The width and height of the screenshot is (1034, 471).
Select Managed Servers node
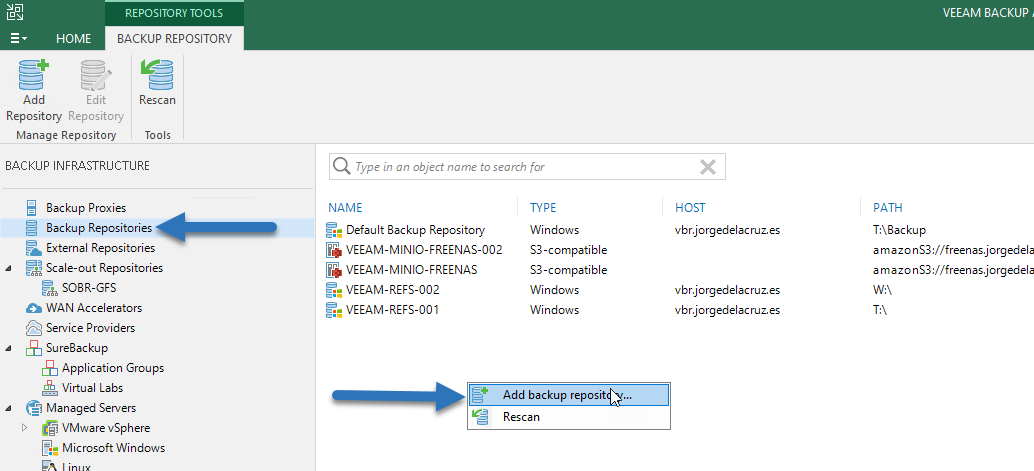click(x=91, y=408)
